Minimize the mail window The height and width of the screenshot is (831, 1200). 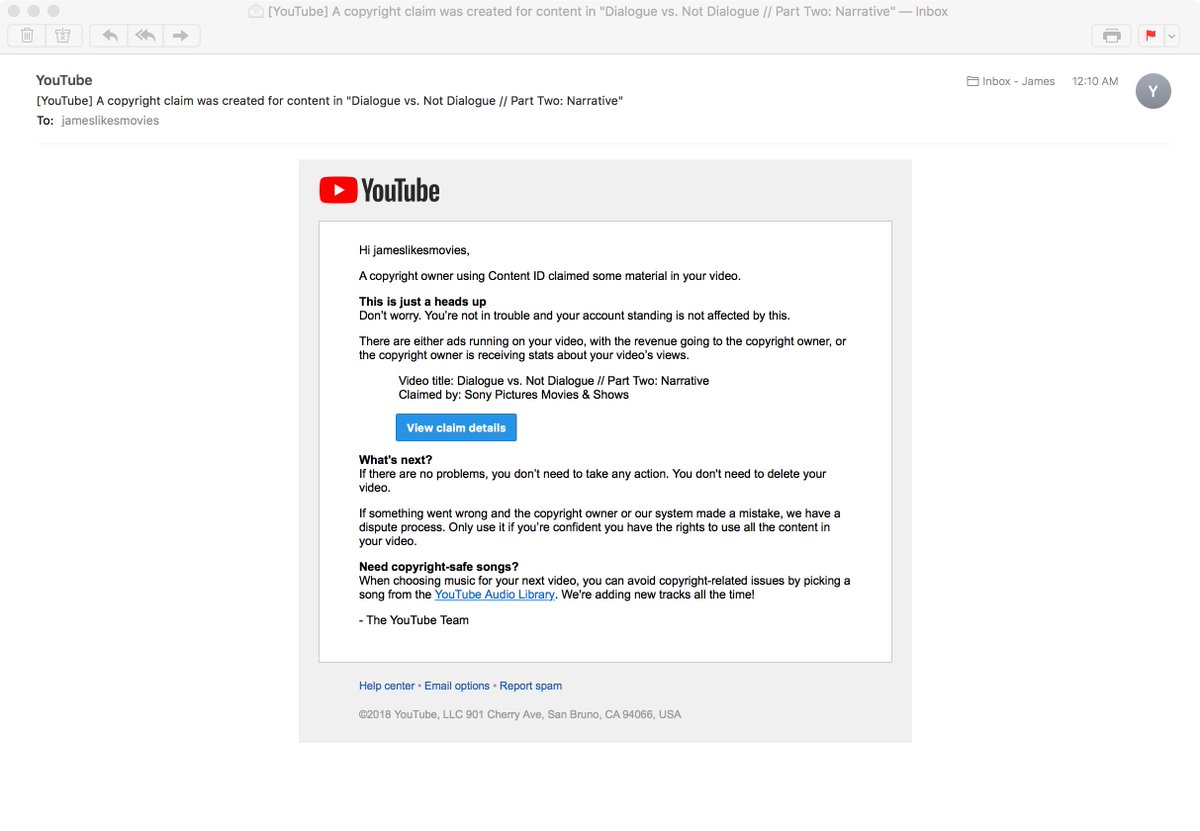point(35,11)
